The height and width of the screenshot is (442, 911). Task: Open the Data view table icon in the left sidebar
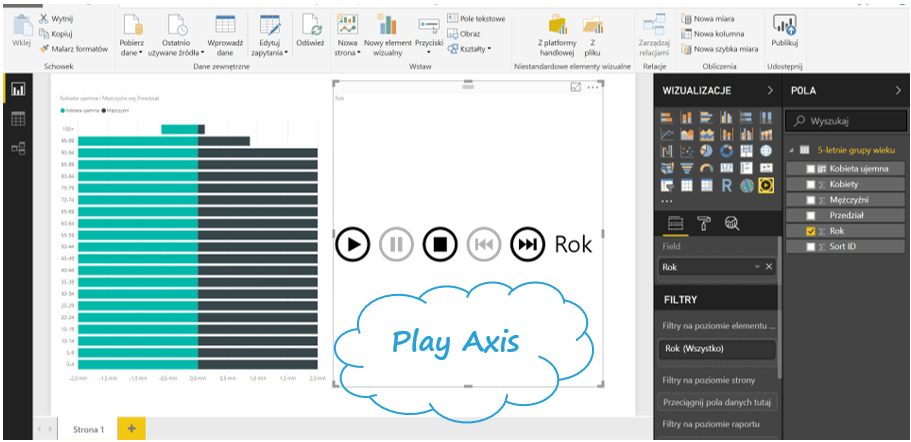click(18, 119)
